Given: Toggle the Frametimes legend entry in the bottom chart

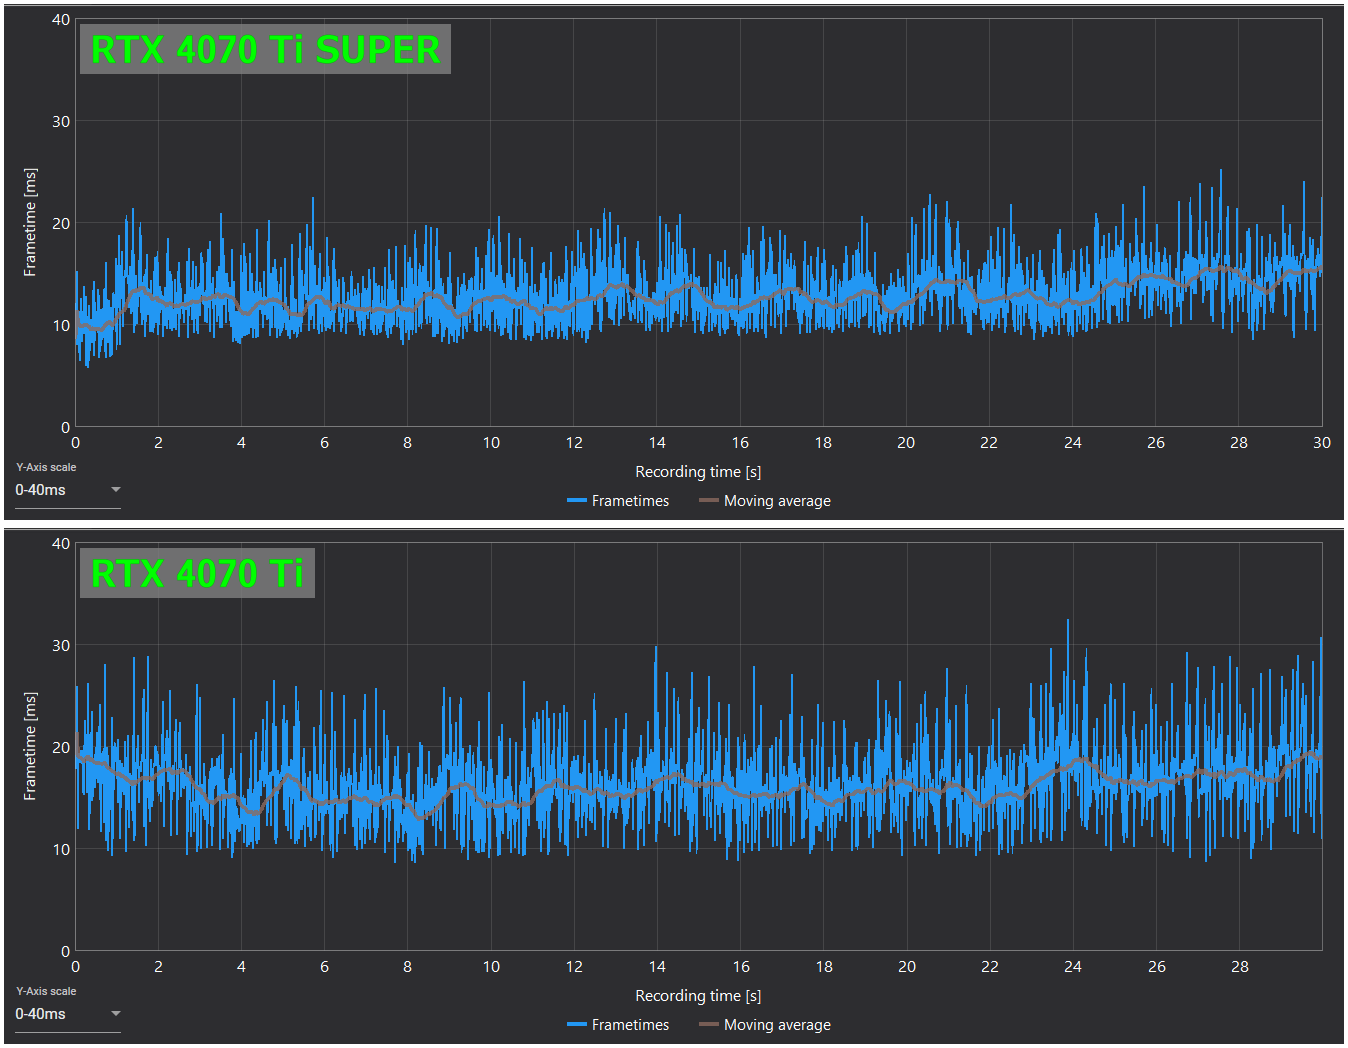Looking at the screenshot, I should 618,1025.
